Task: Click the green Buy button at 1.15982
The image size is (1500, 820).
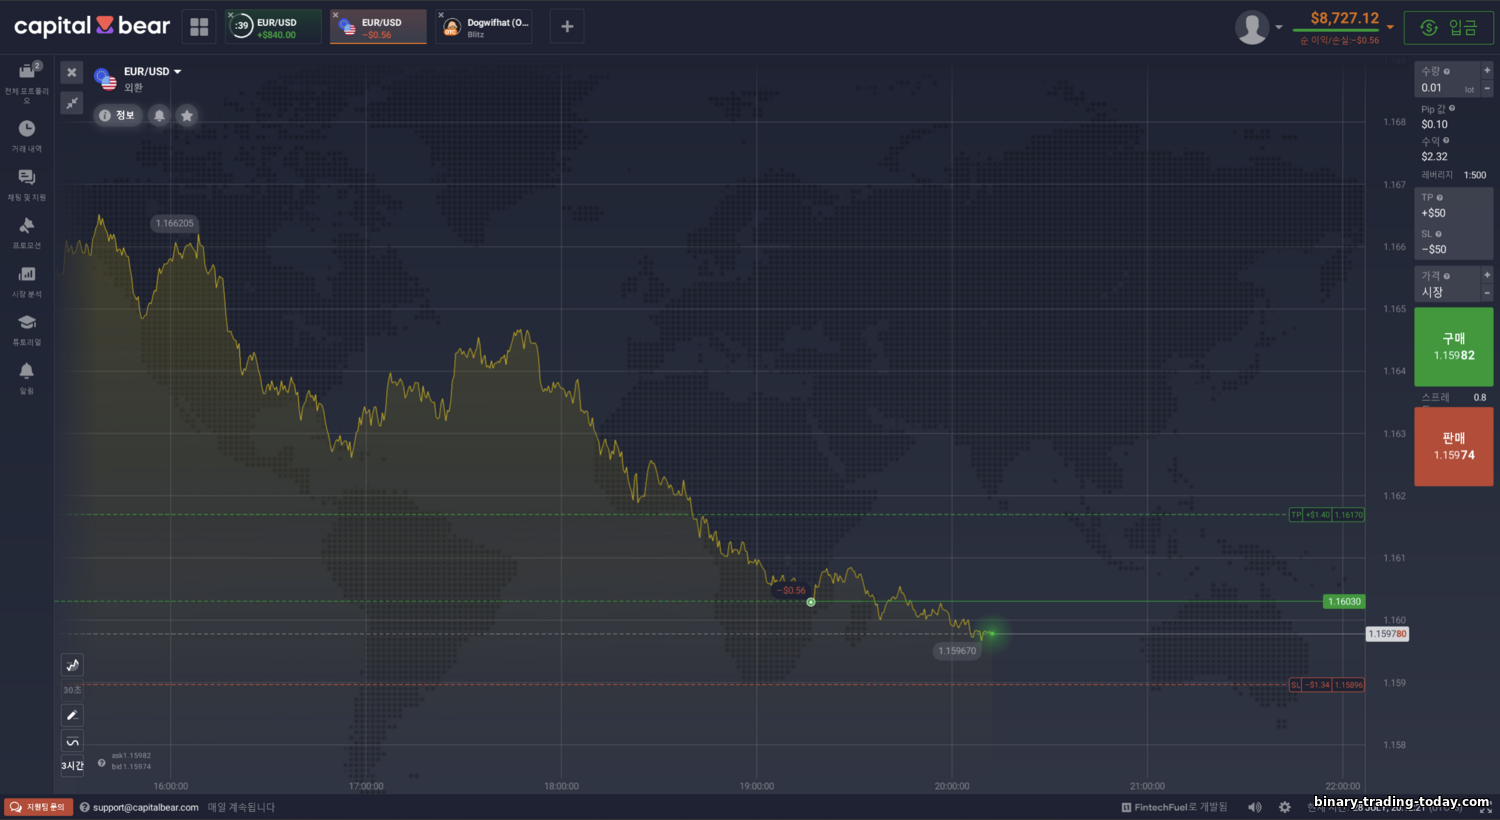Action: point(1453,346)
